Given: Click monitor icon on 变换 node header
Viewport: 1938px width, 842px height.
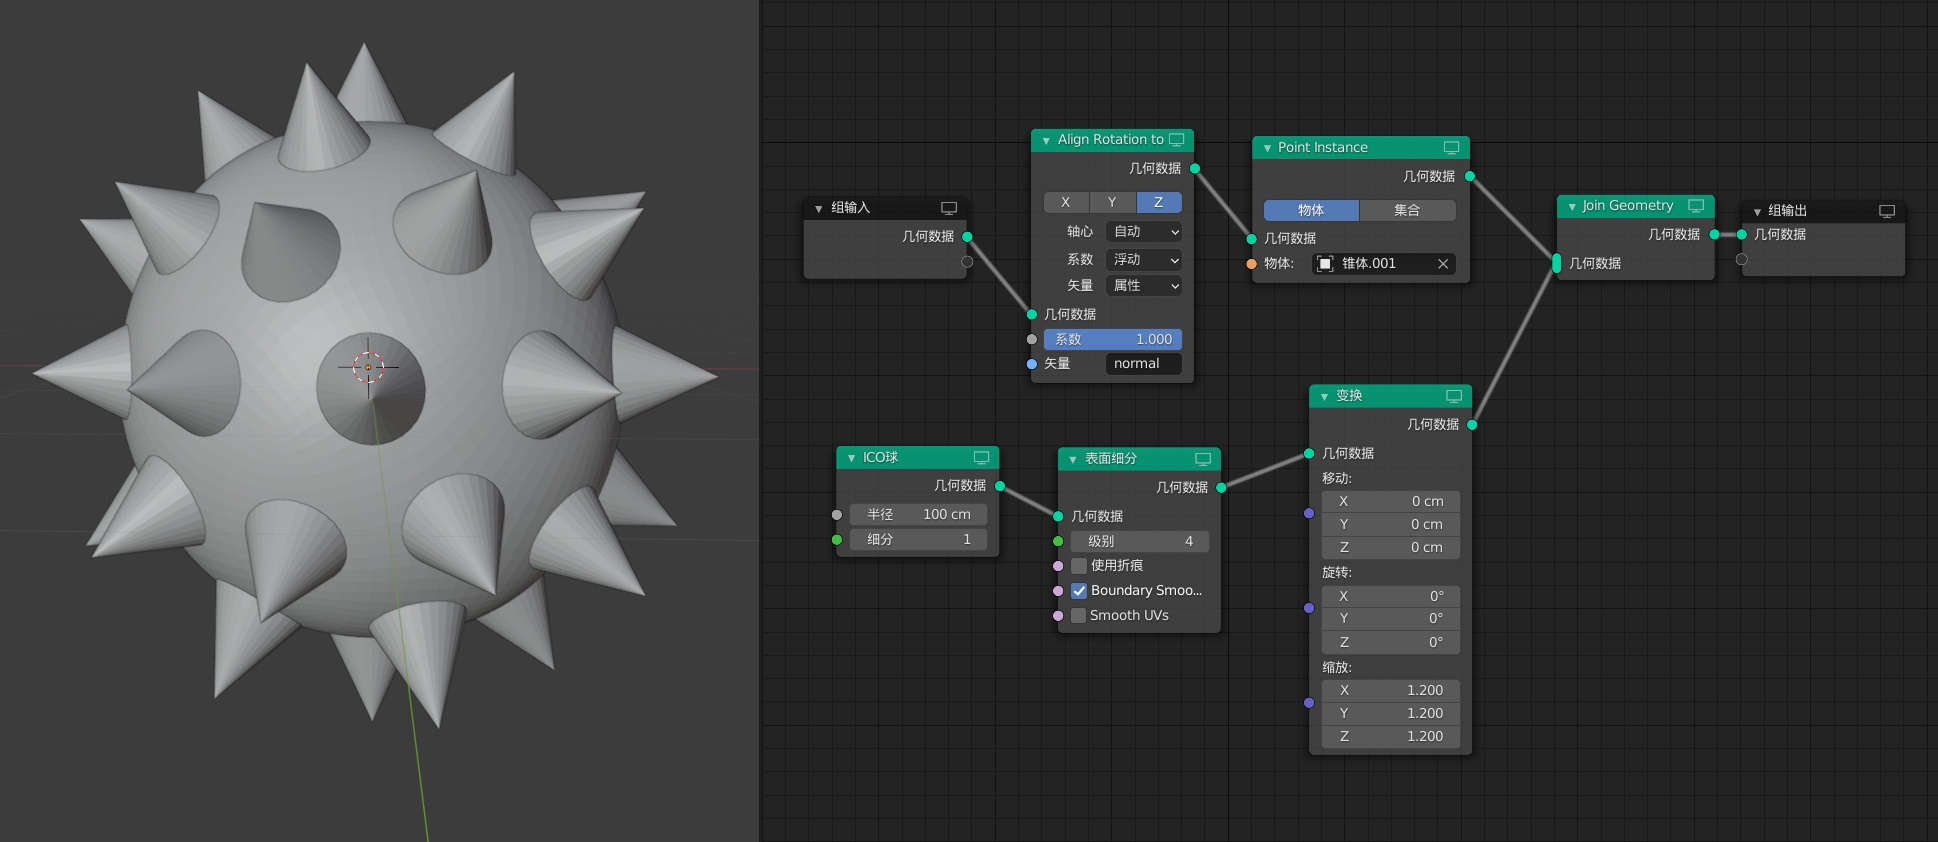Looking at the screenshot, I should click(x=1454, y=397).
